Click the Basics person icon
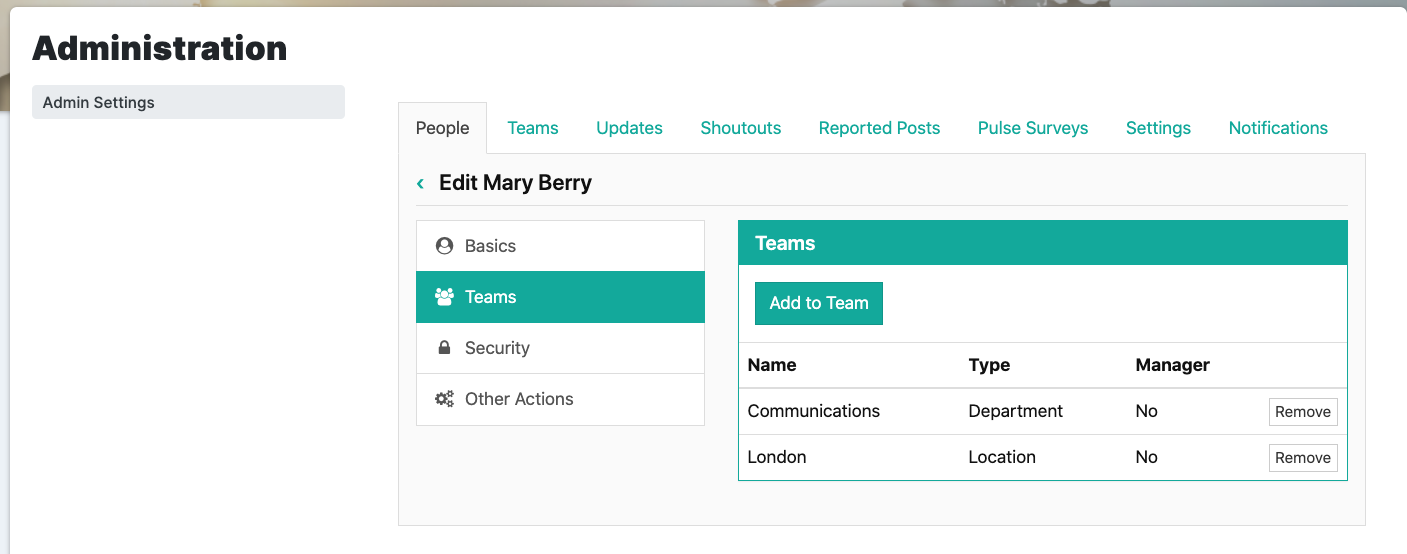Screen dimensions: 1407x554 coord(444,246)
